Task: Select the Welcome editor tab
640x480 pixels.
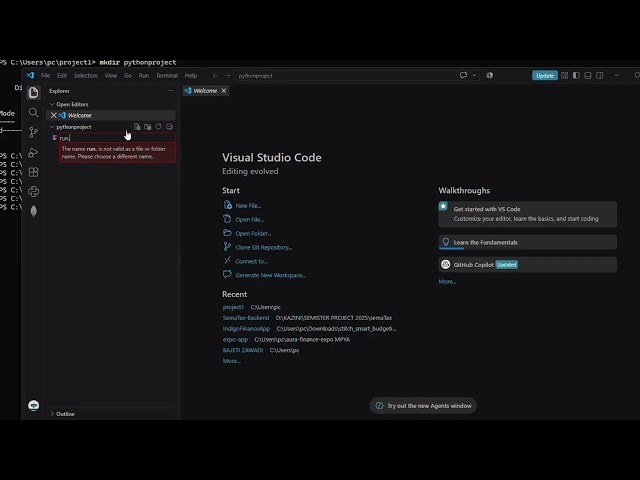Action: pyautogui.click(x=205, y=91)
